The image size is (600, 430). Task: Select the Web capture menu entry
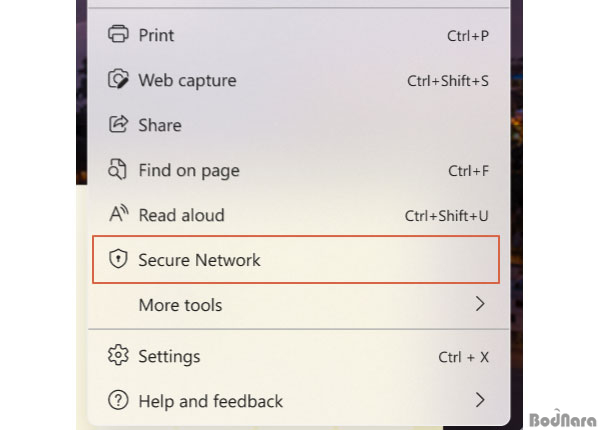point(298,80)
